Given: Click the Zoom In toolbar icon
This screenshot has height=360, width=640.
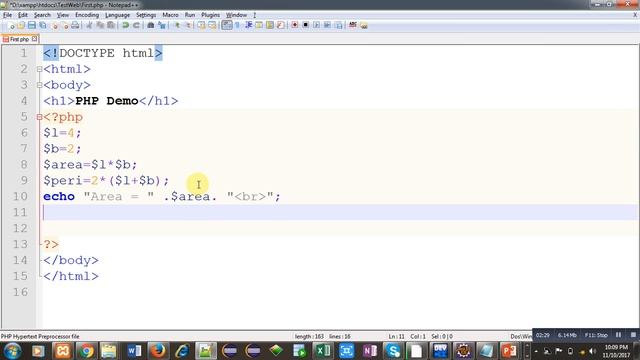Looking at the screenshot, I should (177, 25).
